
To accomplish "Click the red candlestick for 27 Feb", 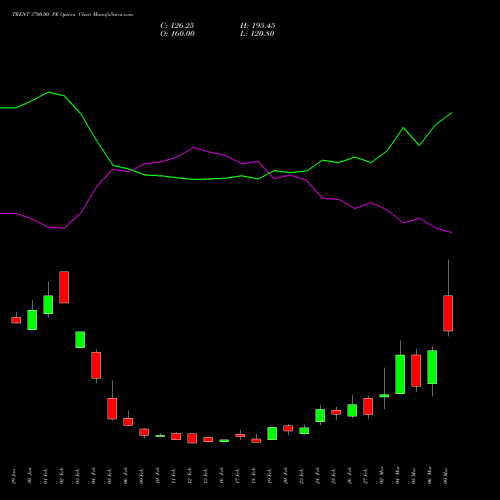I will 368,406.
